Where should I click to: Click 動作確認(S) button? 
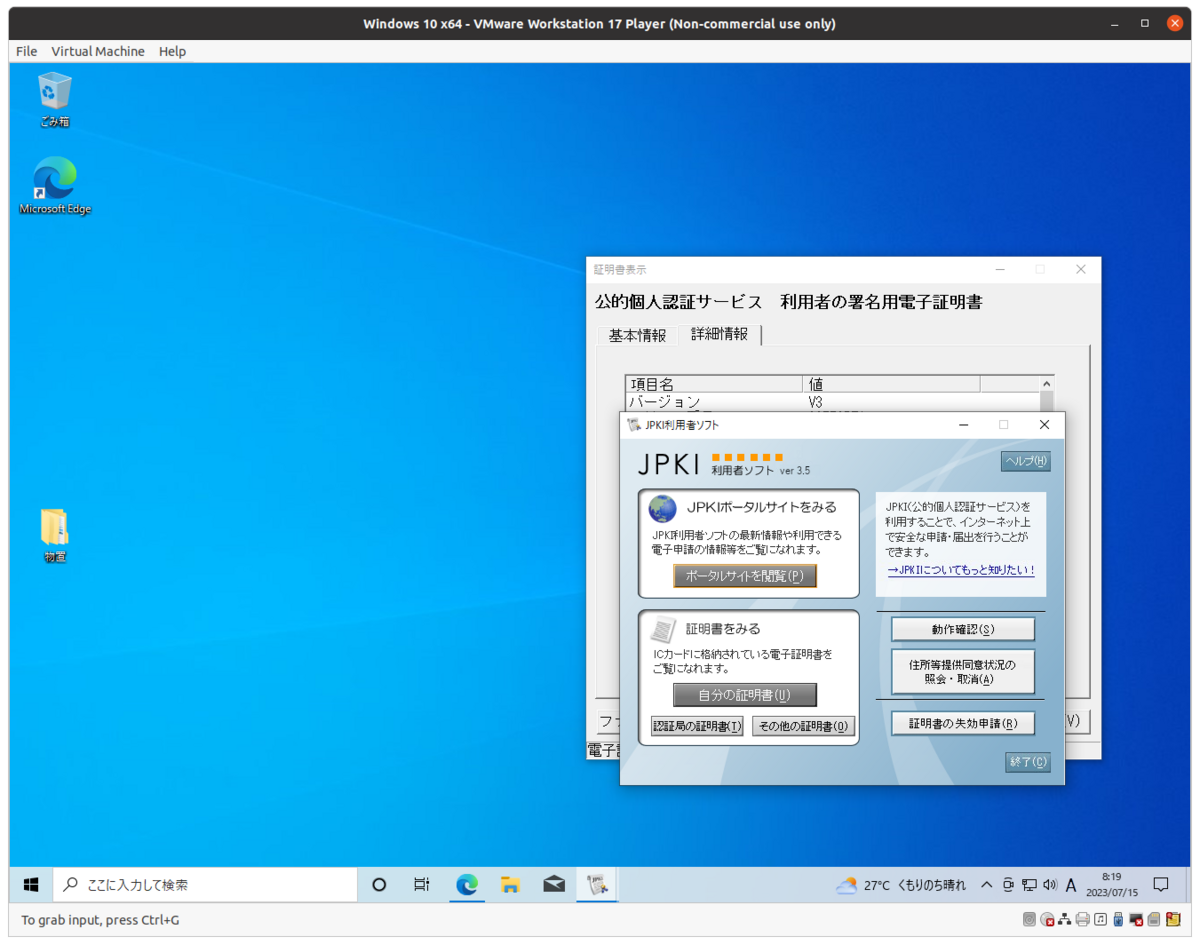point(963,629)
